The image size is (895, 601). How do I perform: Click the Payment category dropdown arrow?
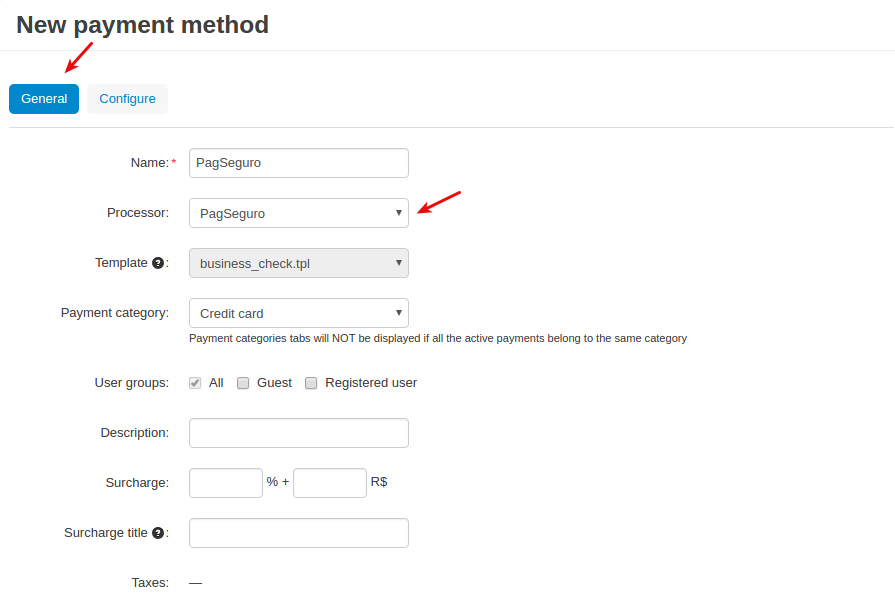coord(398,313)
